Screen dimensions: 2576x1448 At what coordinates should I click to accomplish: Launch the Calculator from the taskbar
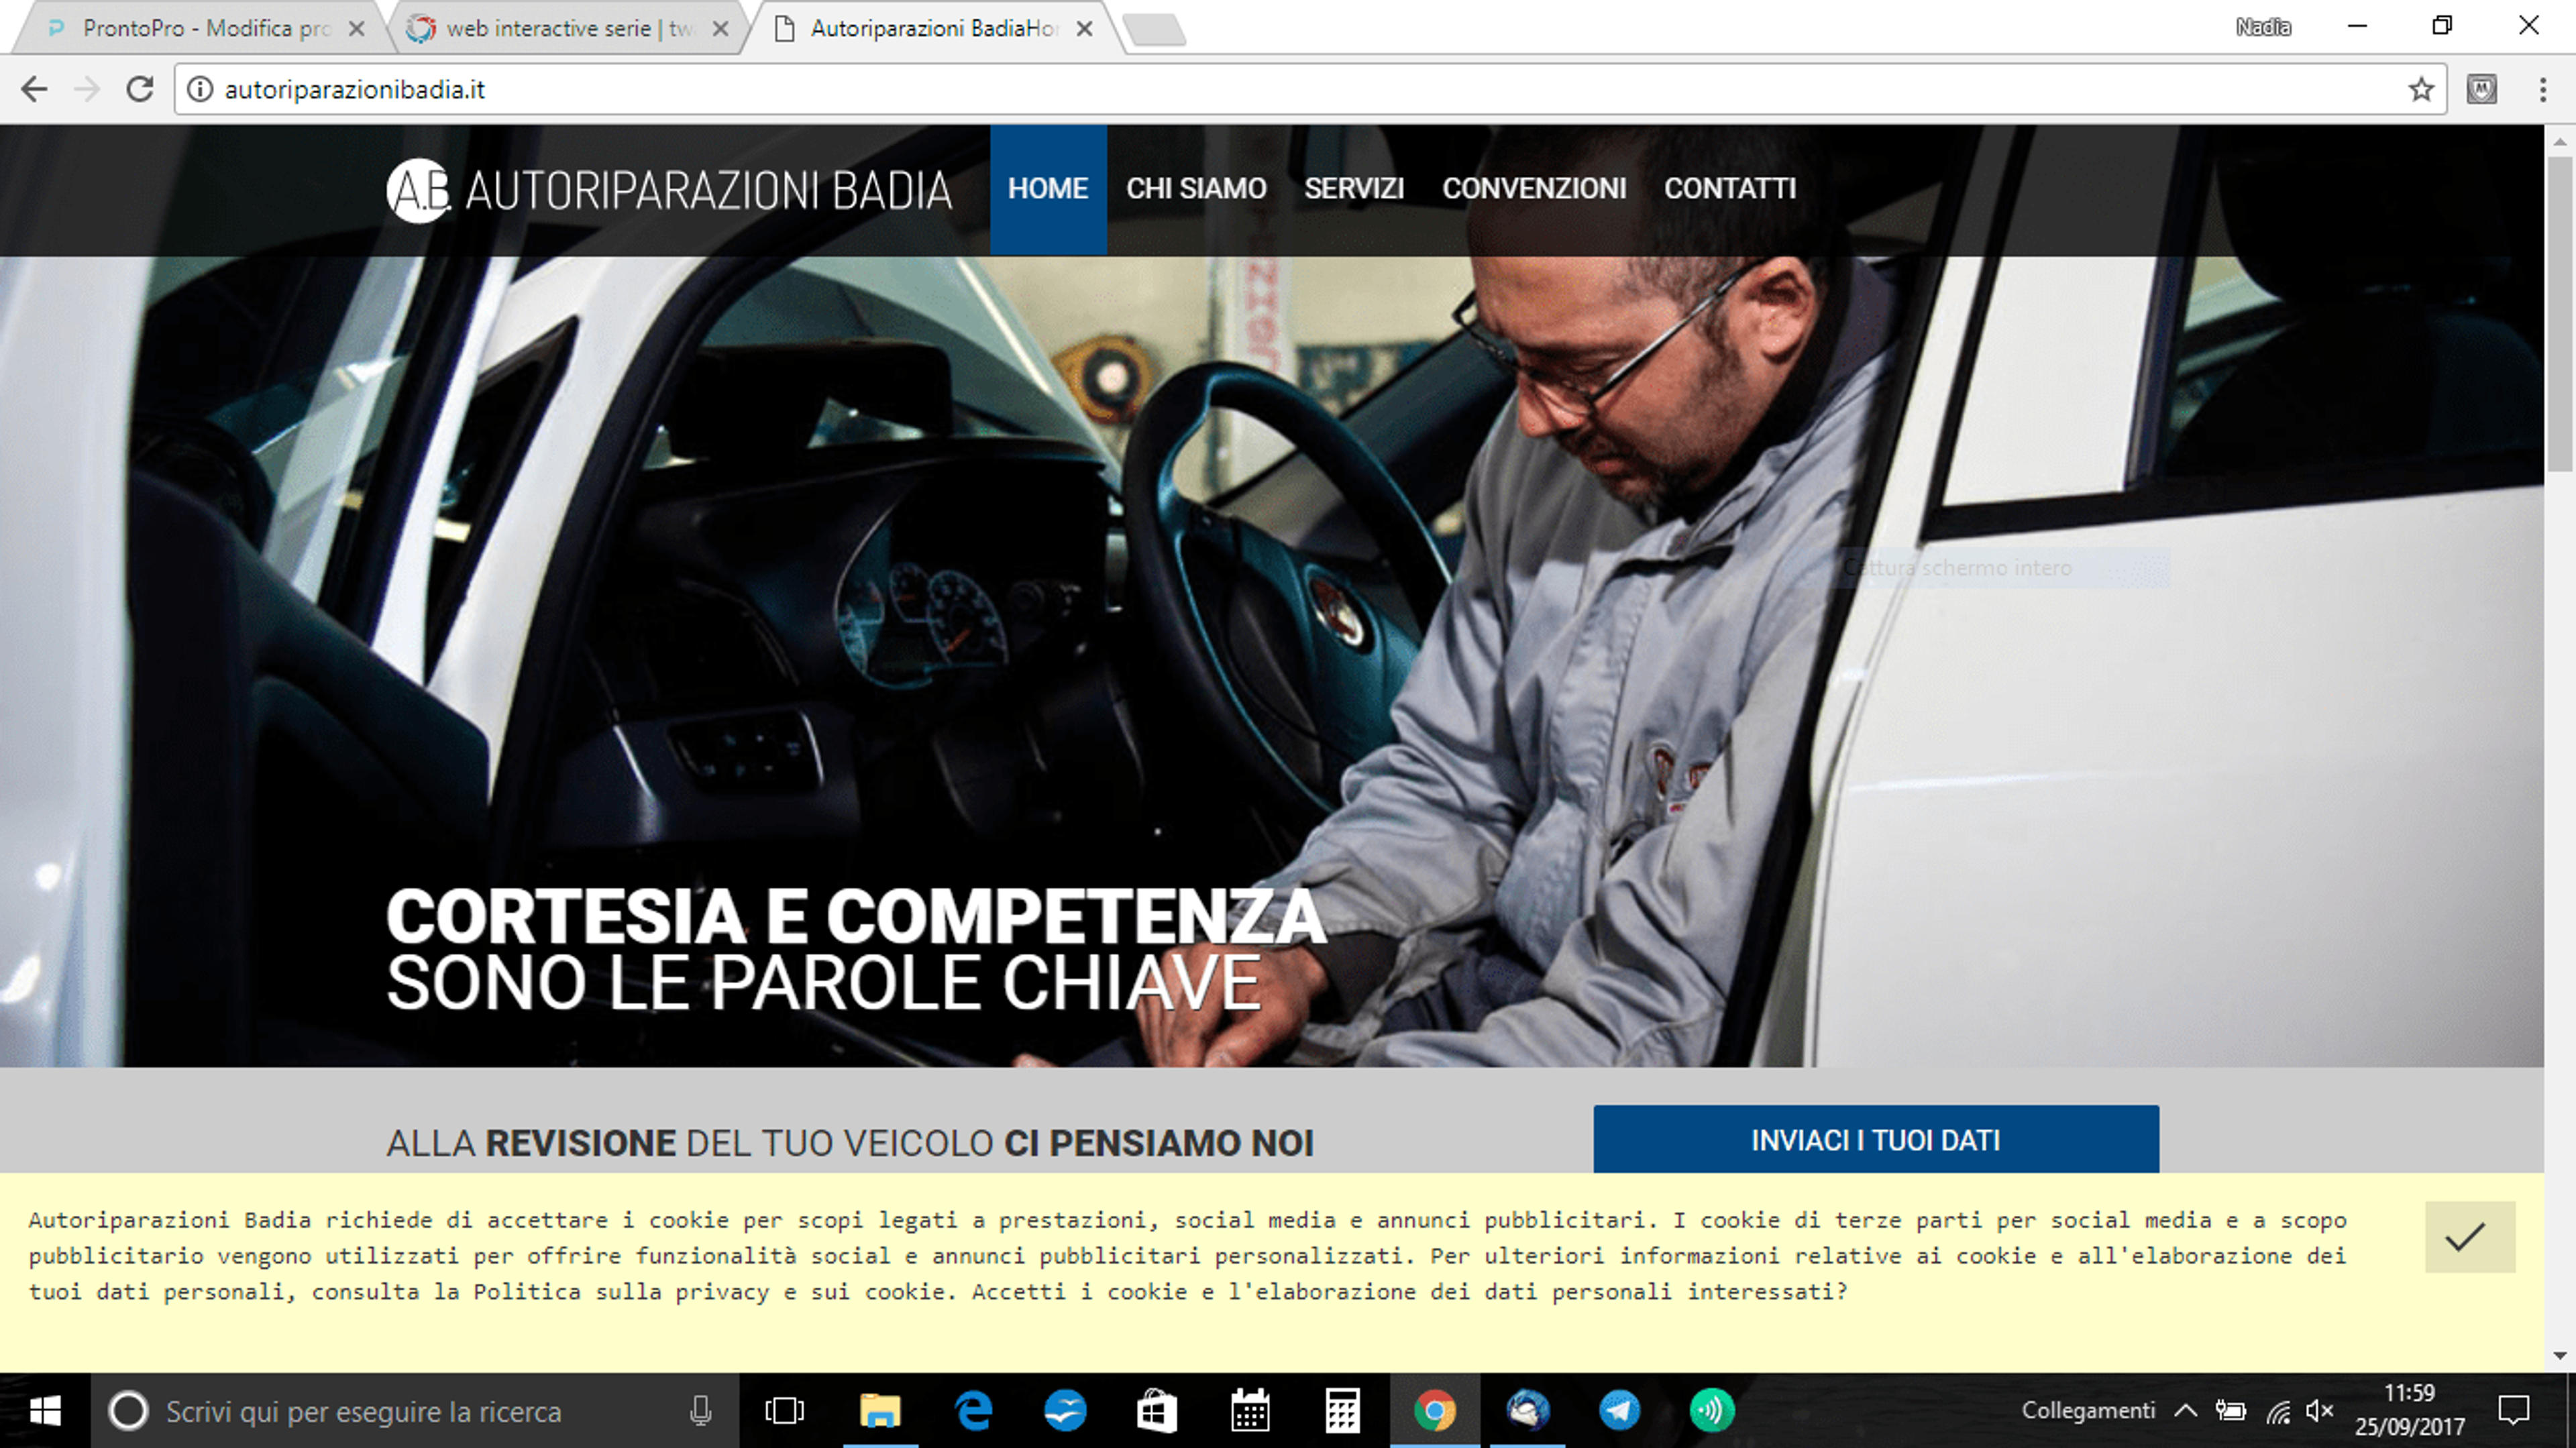point(1342,1410)
